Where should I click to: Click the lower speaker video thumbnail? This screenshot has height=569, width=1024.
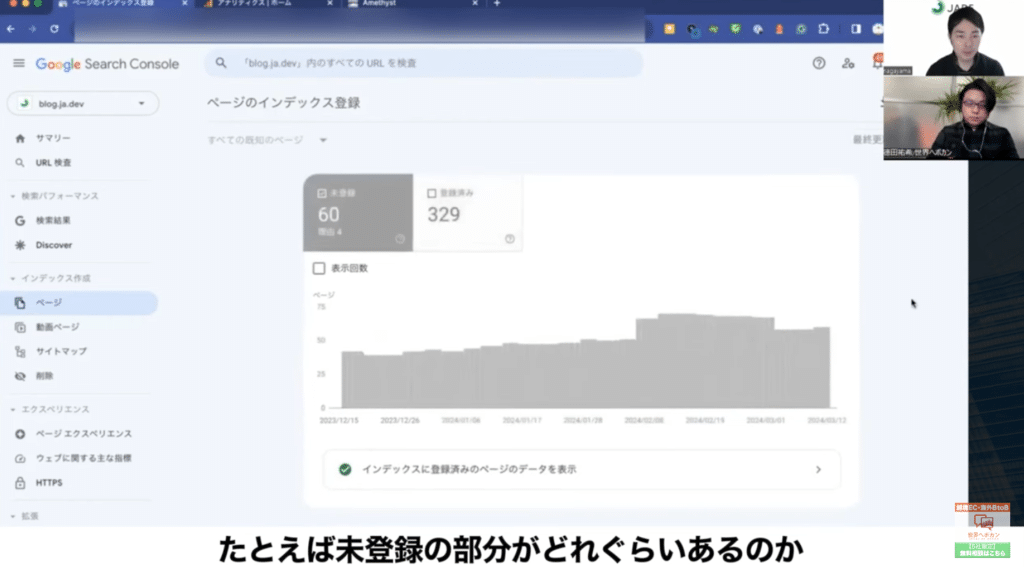tap(953, 118)
